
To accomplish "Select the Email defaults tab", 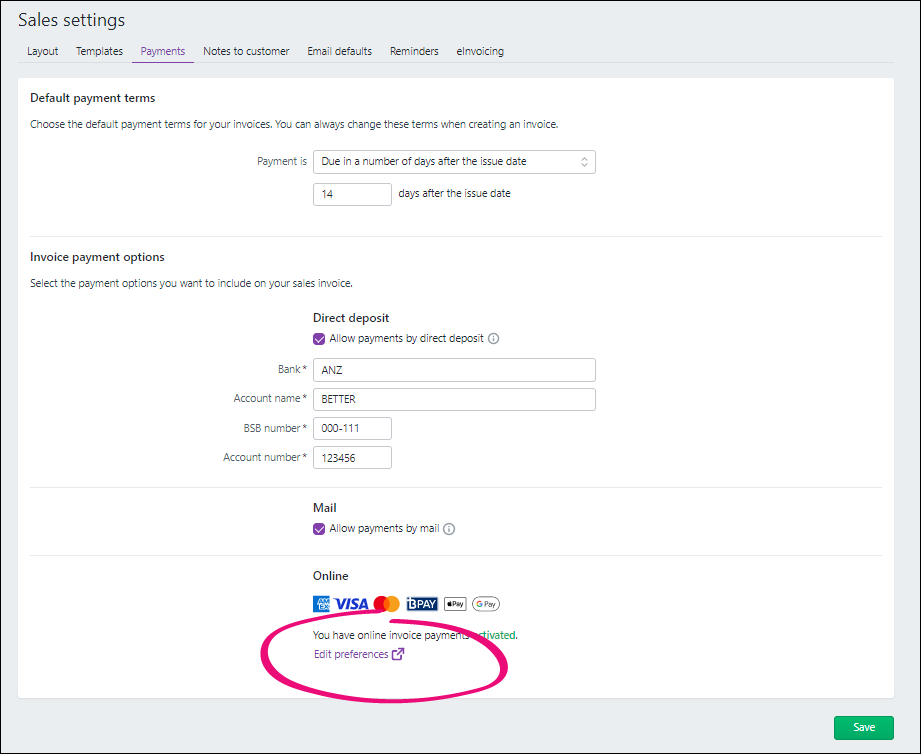I will 339,51.
